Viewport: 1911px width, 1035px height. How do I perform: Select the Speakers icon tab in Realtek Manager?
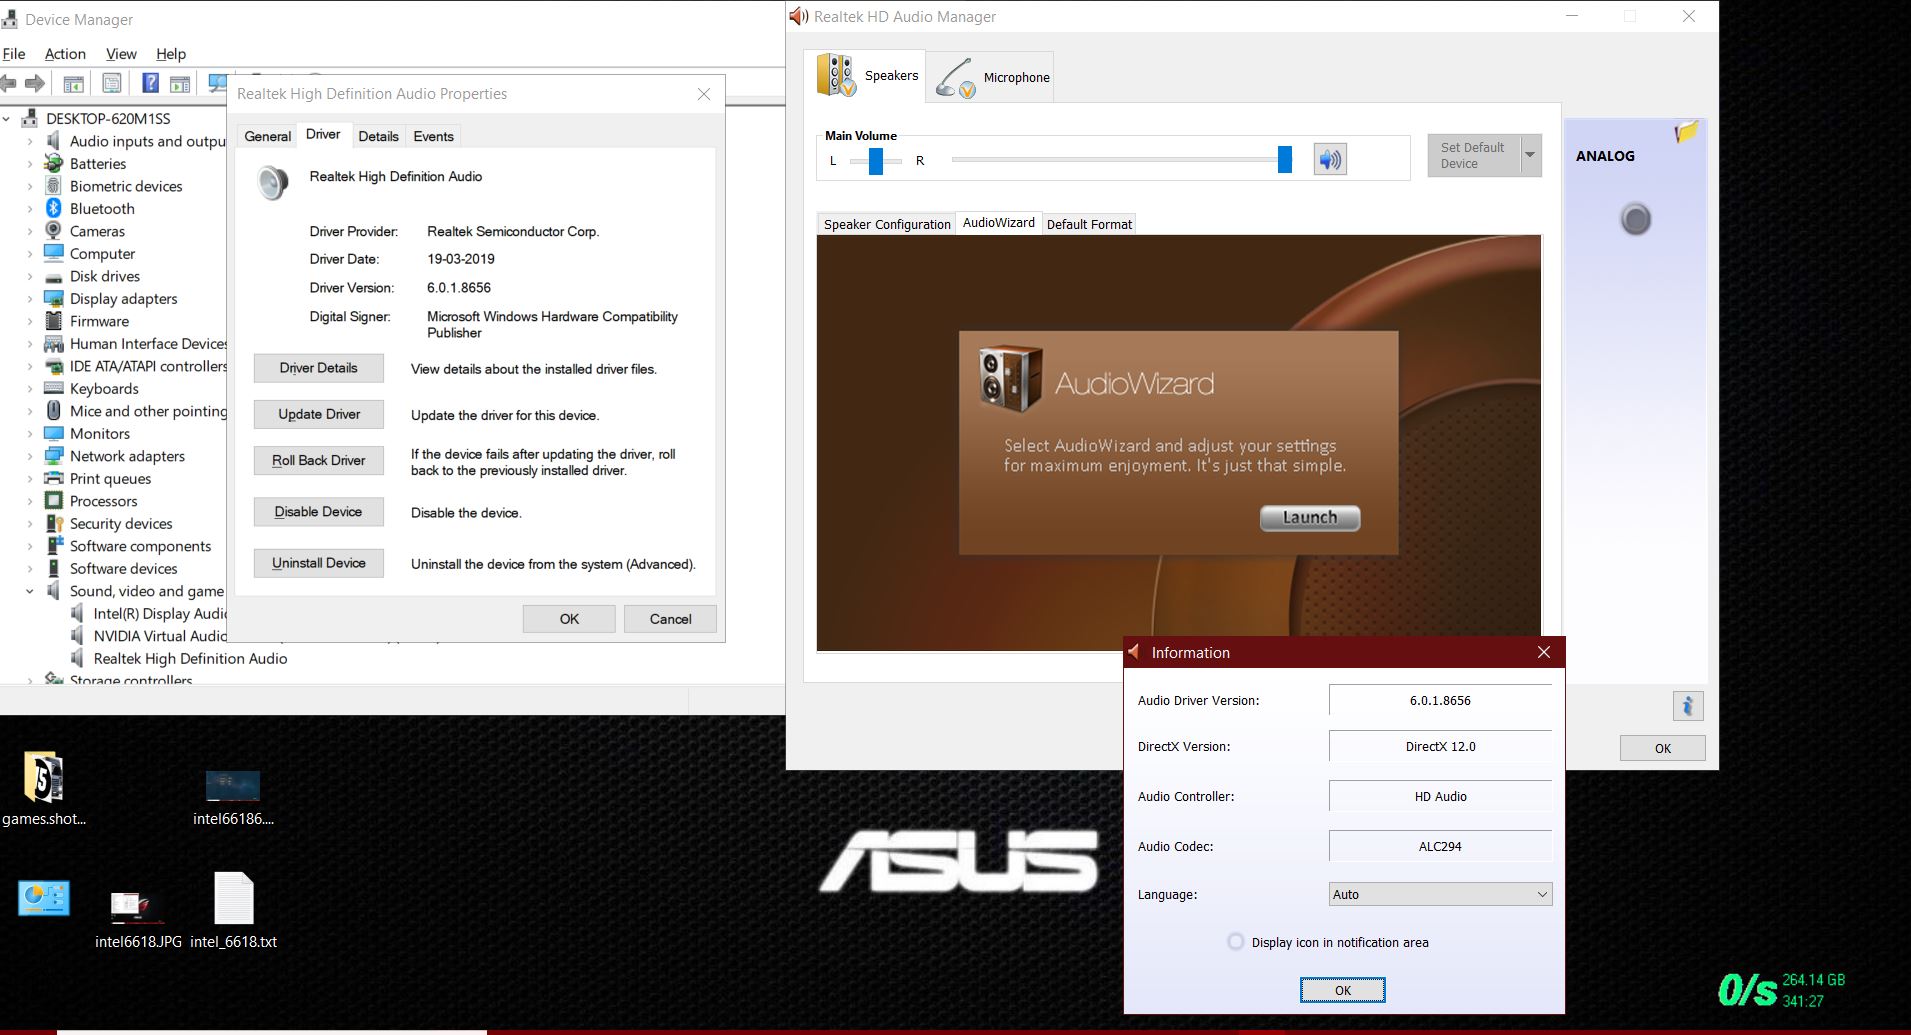coord(866,76)
